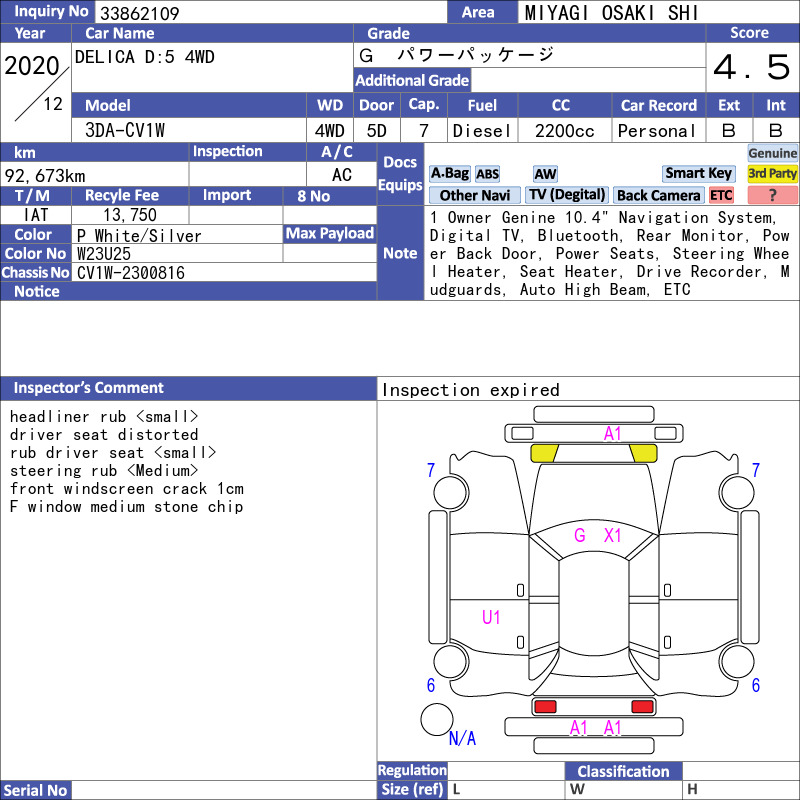Click the Additional Grade label
800x800 pixels.
pos(412,80)
